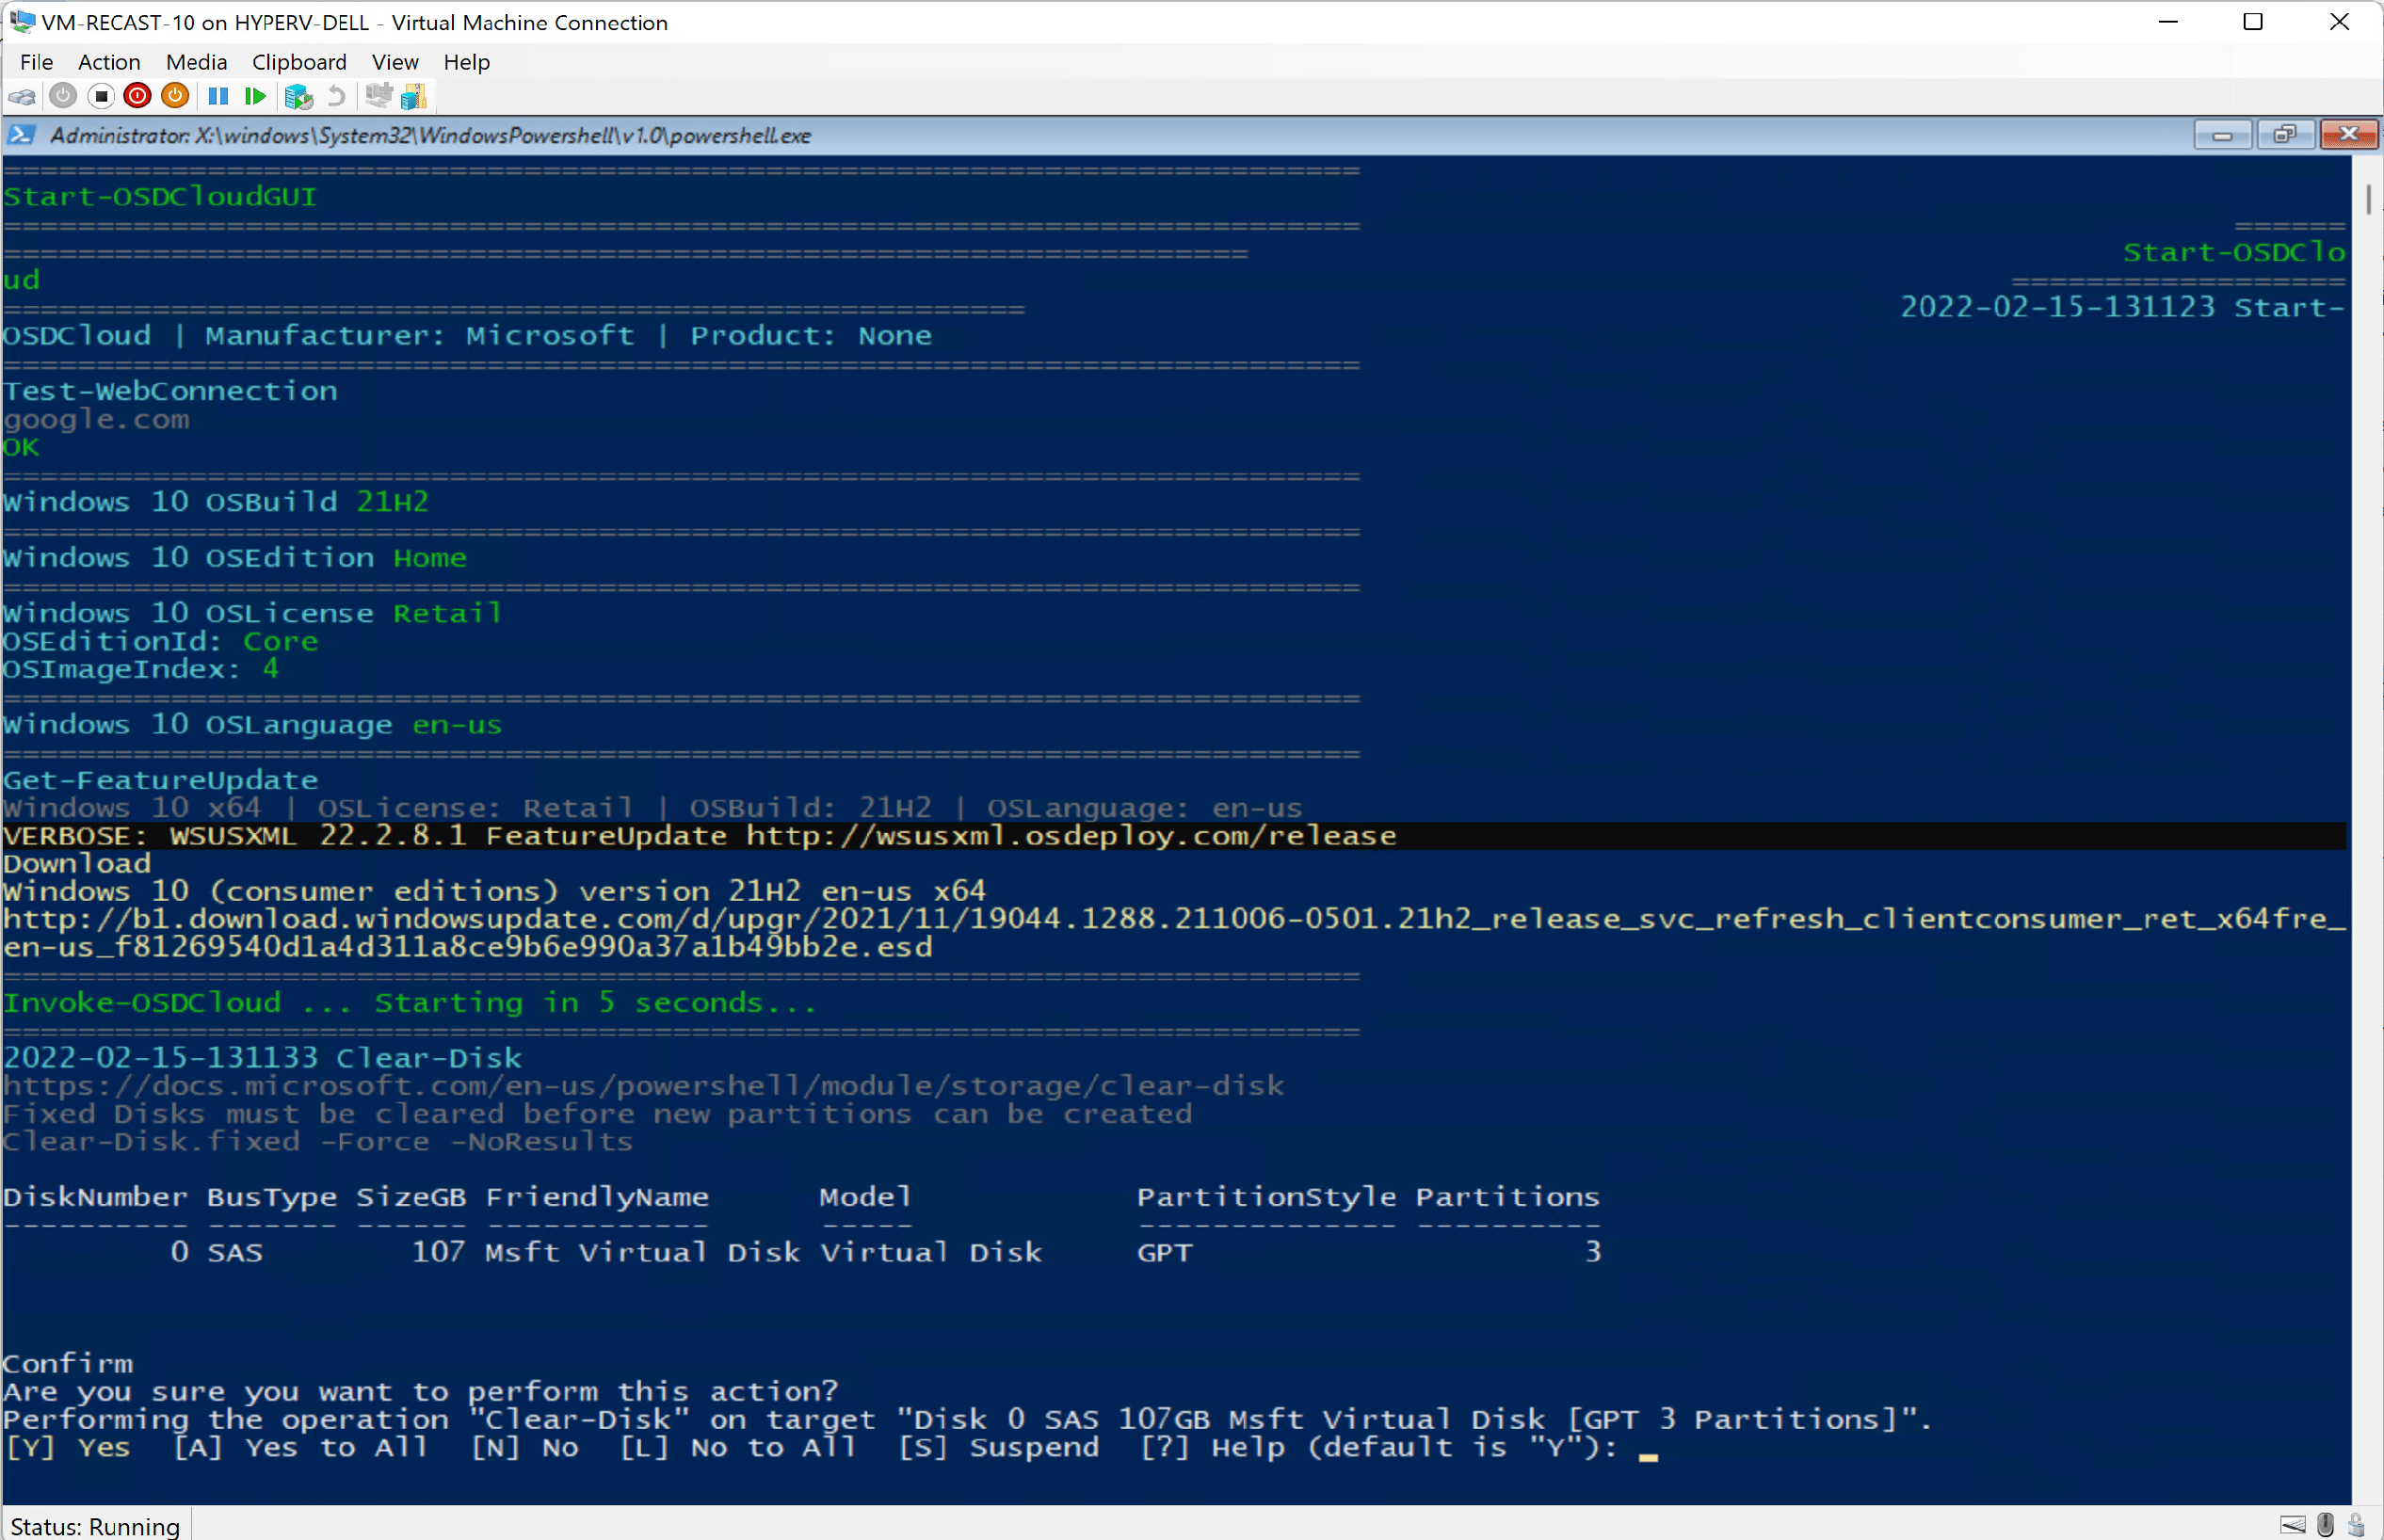
Task: Share the virtual machine
Action: point(413,96)
